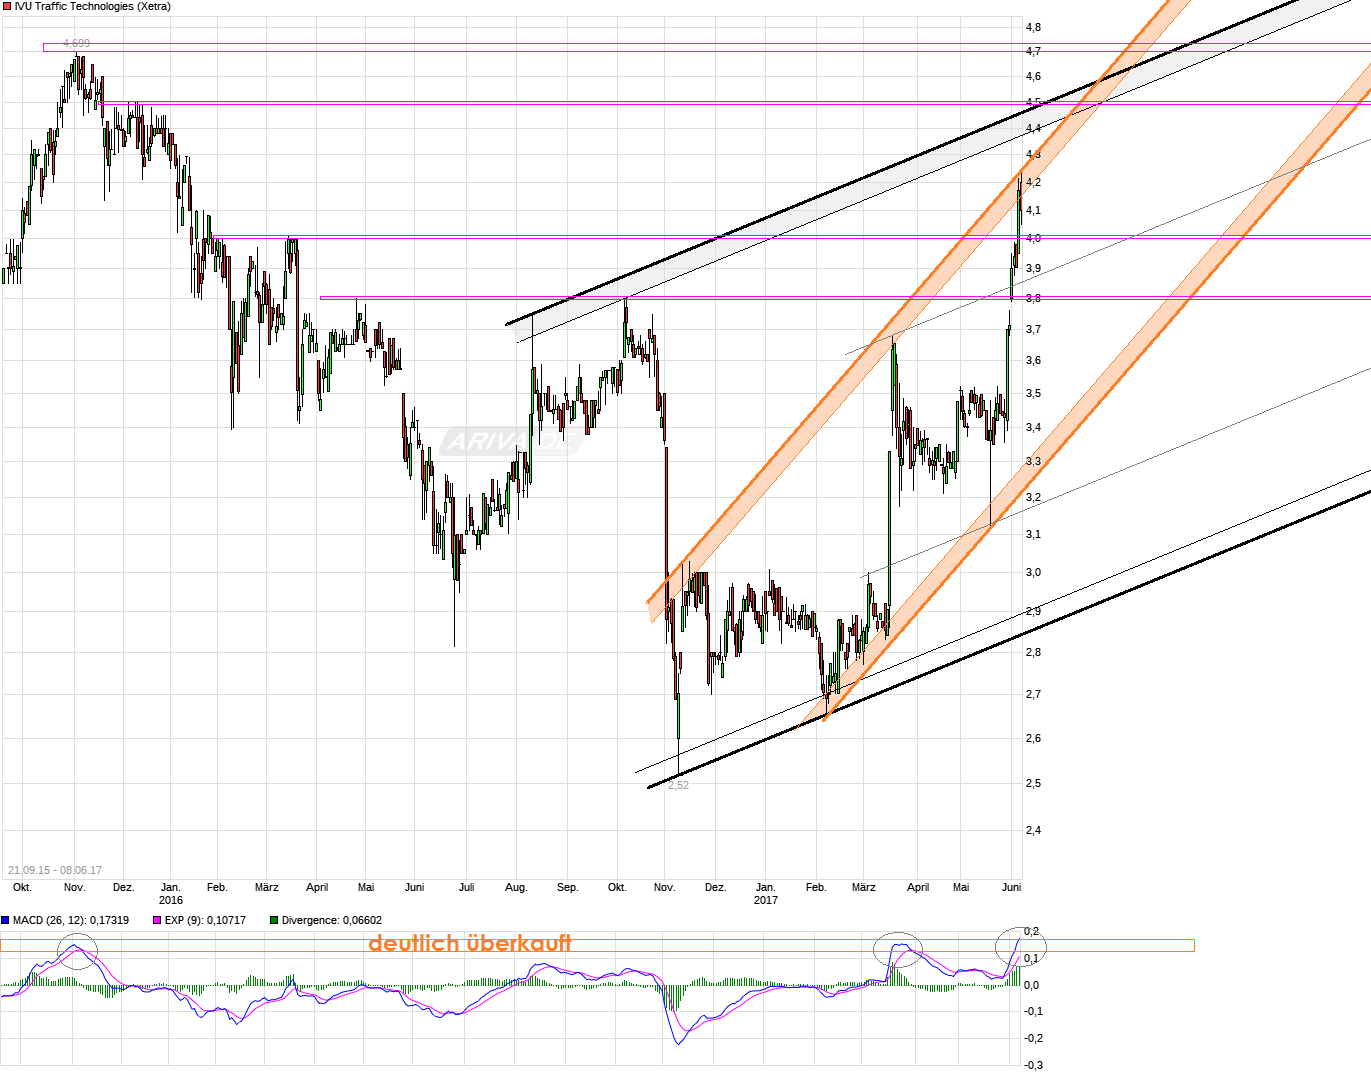The width and height of the screenshot is (1371, 1078).
Task: Click the 4,699 high price label
Action: point(76,43)
